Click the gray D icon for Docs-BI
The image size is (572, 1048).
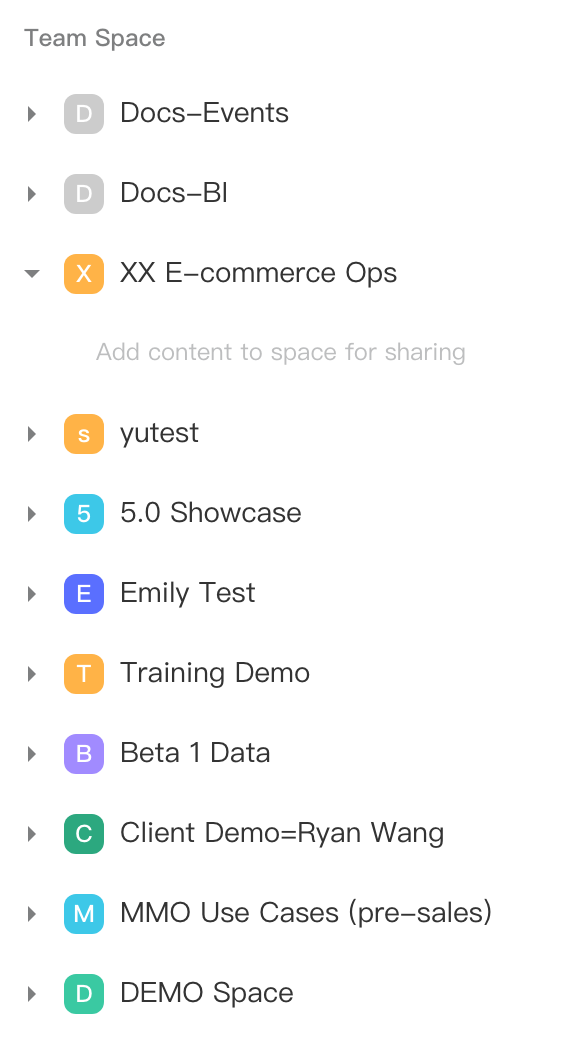point(84,194)
